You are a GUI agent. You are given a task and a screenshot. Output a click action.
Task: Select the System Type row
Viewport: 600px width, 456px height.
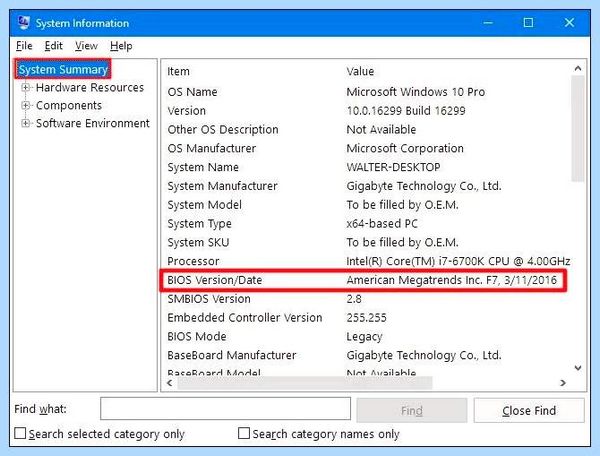367,223
